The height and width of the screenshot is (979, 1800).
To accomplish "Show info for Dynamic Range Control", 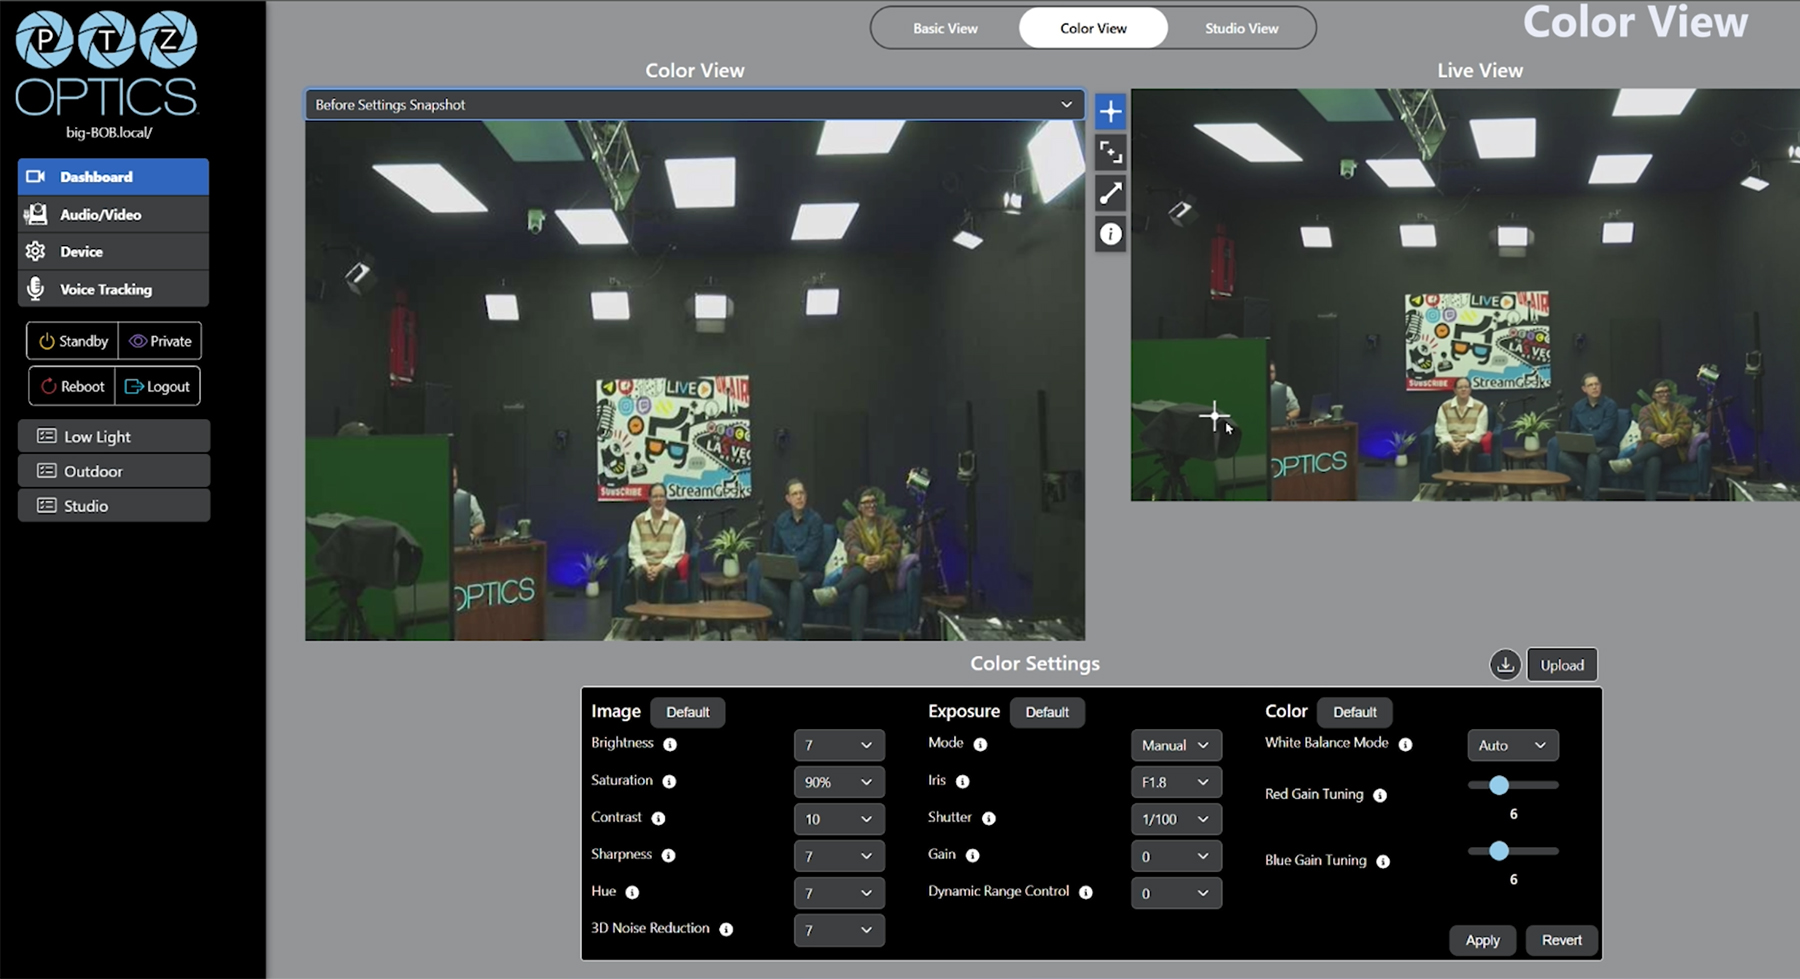I will pyautogui.click(x=1085, y=892).
